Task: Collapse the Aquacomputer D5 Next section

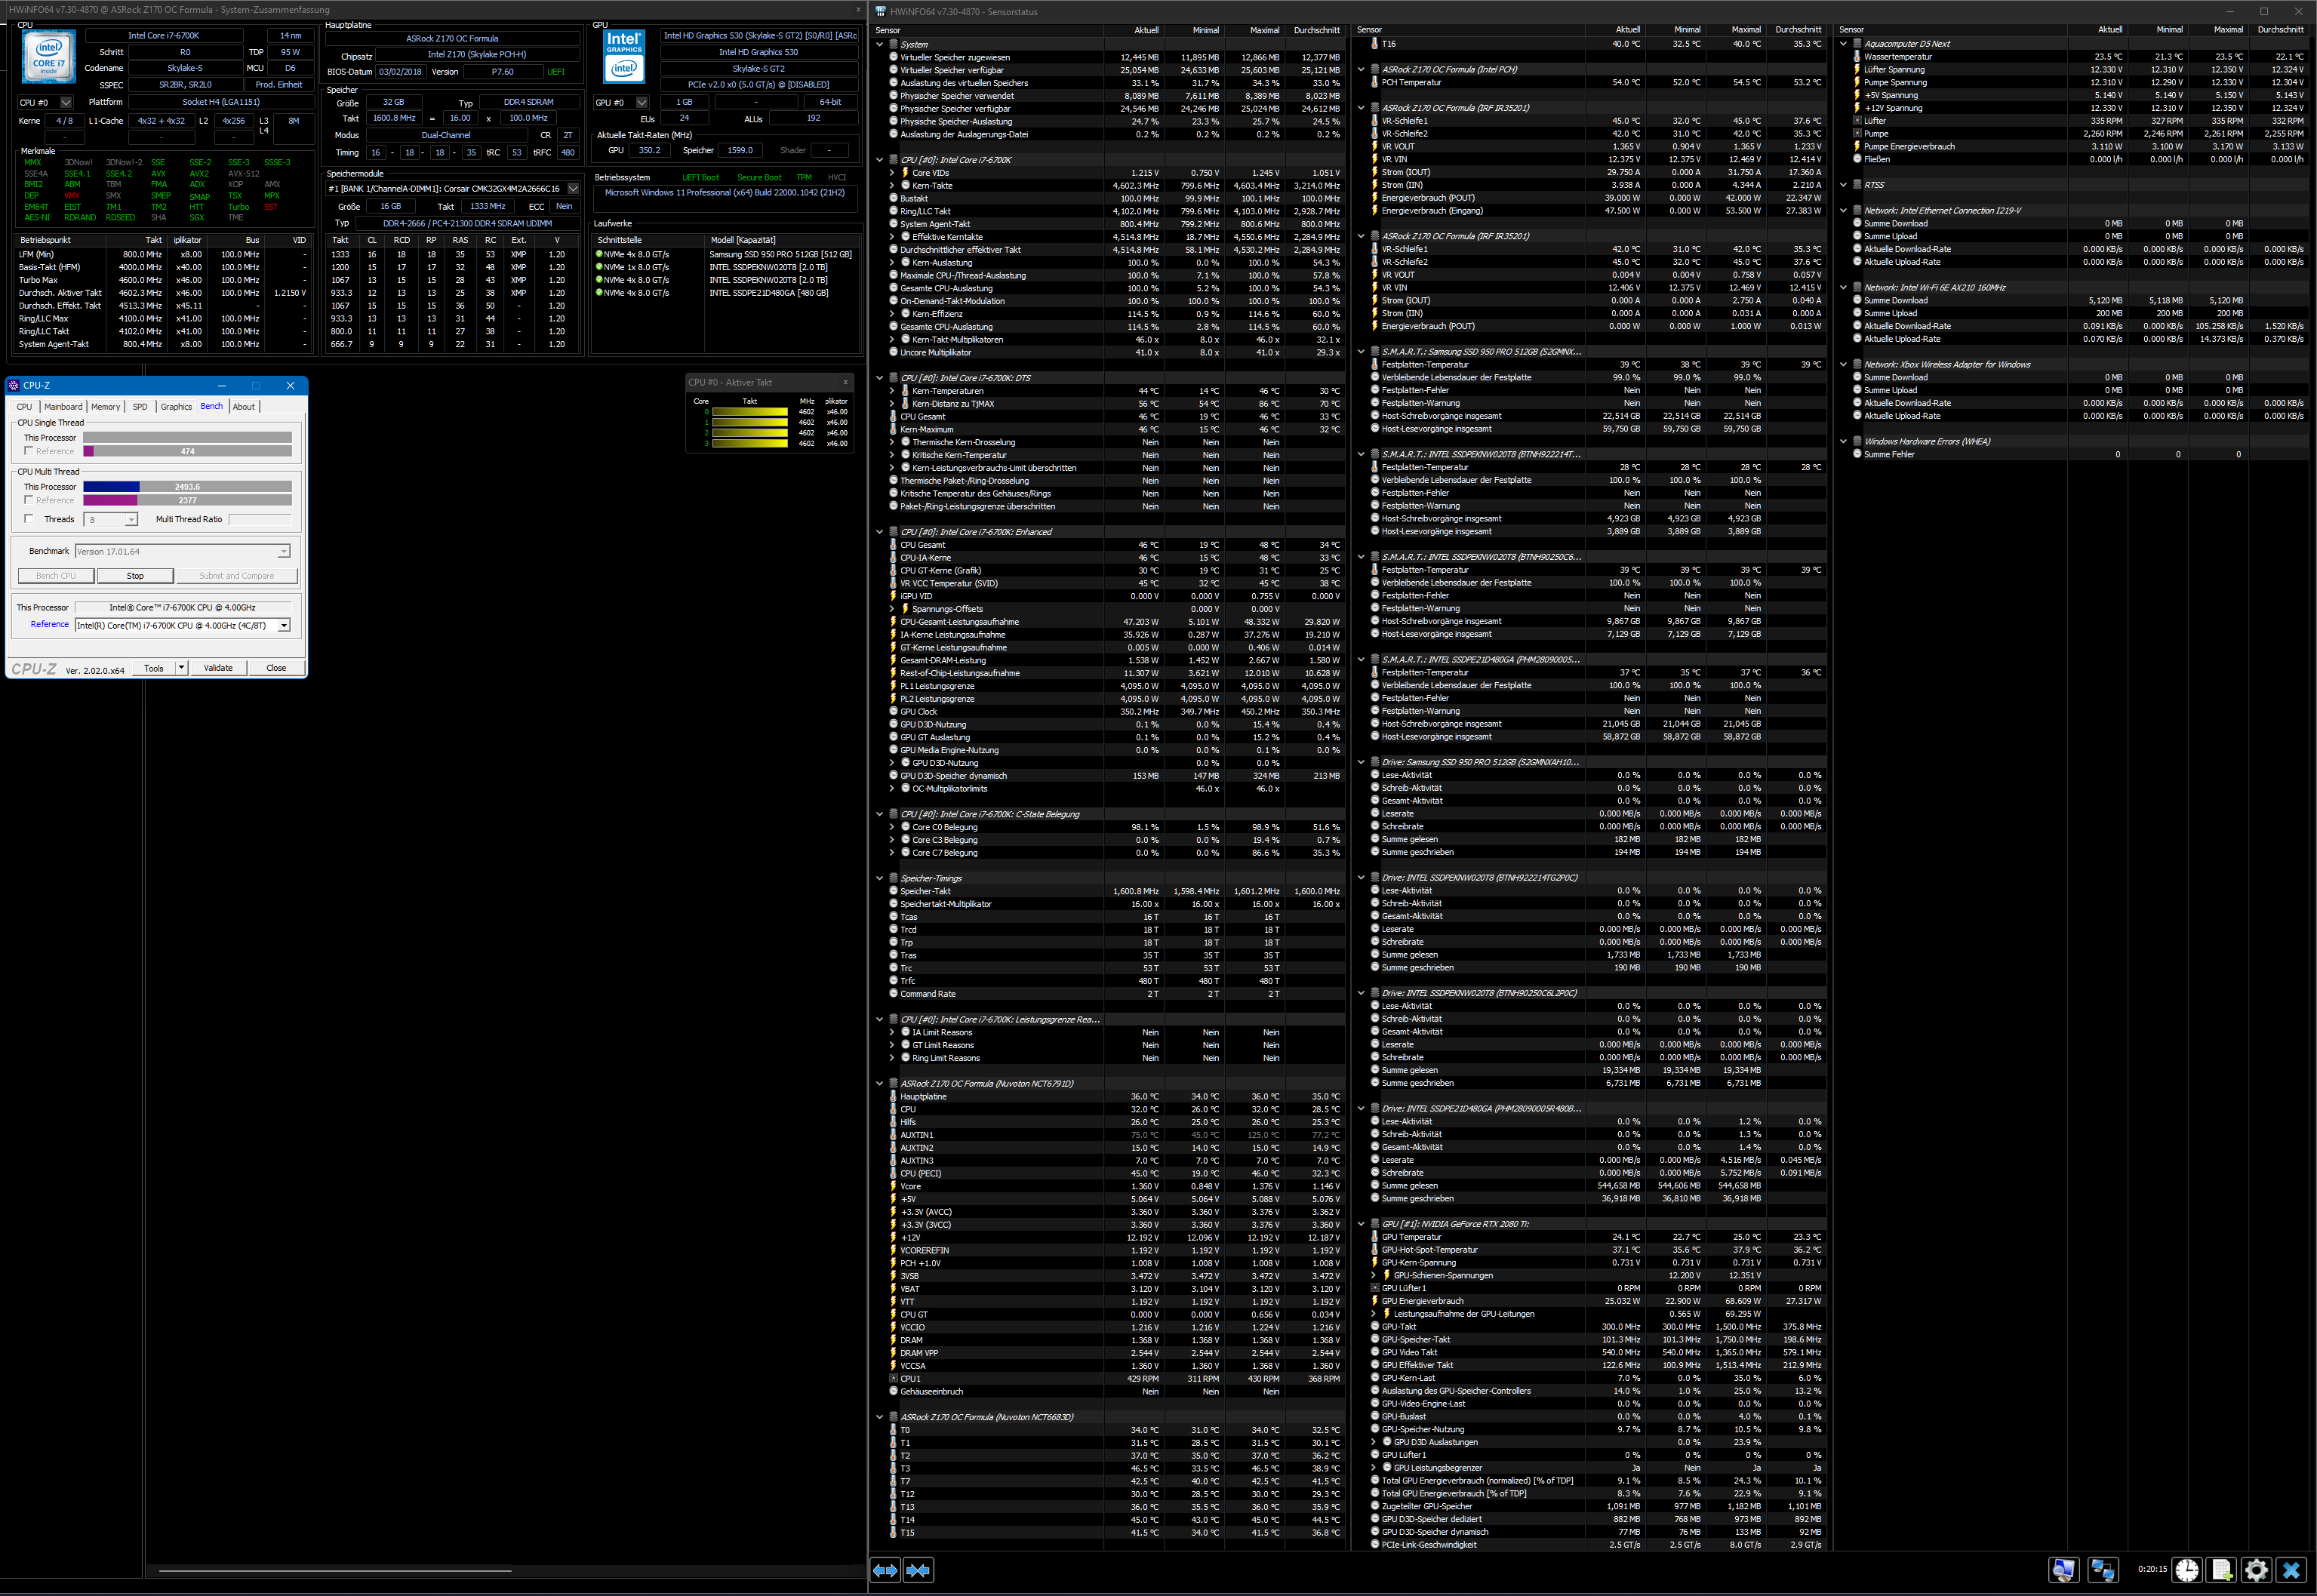Action: 1845,43
